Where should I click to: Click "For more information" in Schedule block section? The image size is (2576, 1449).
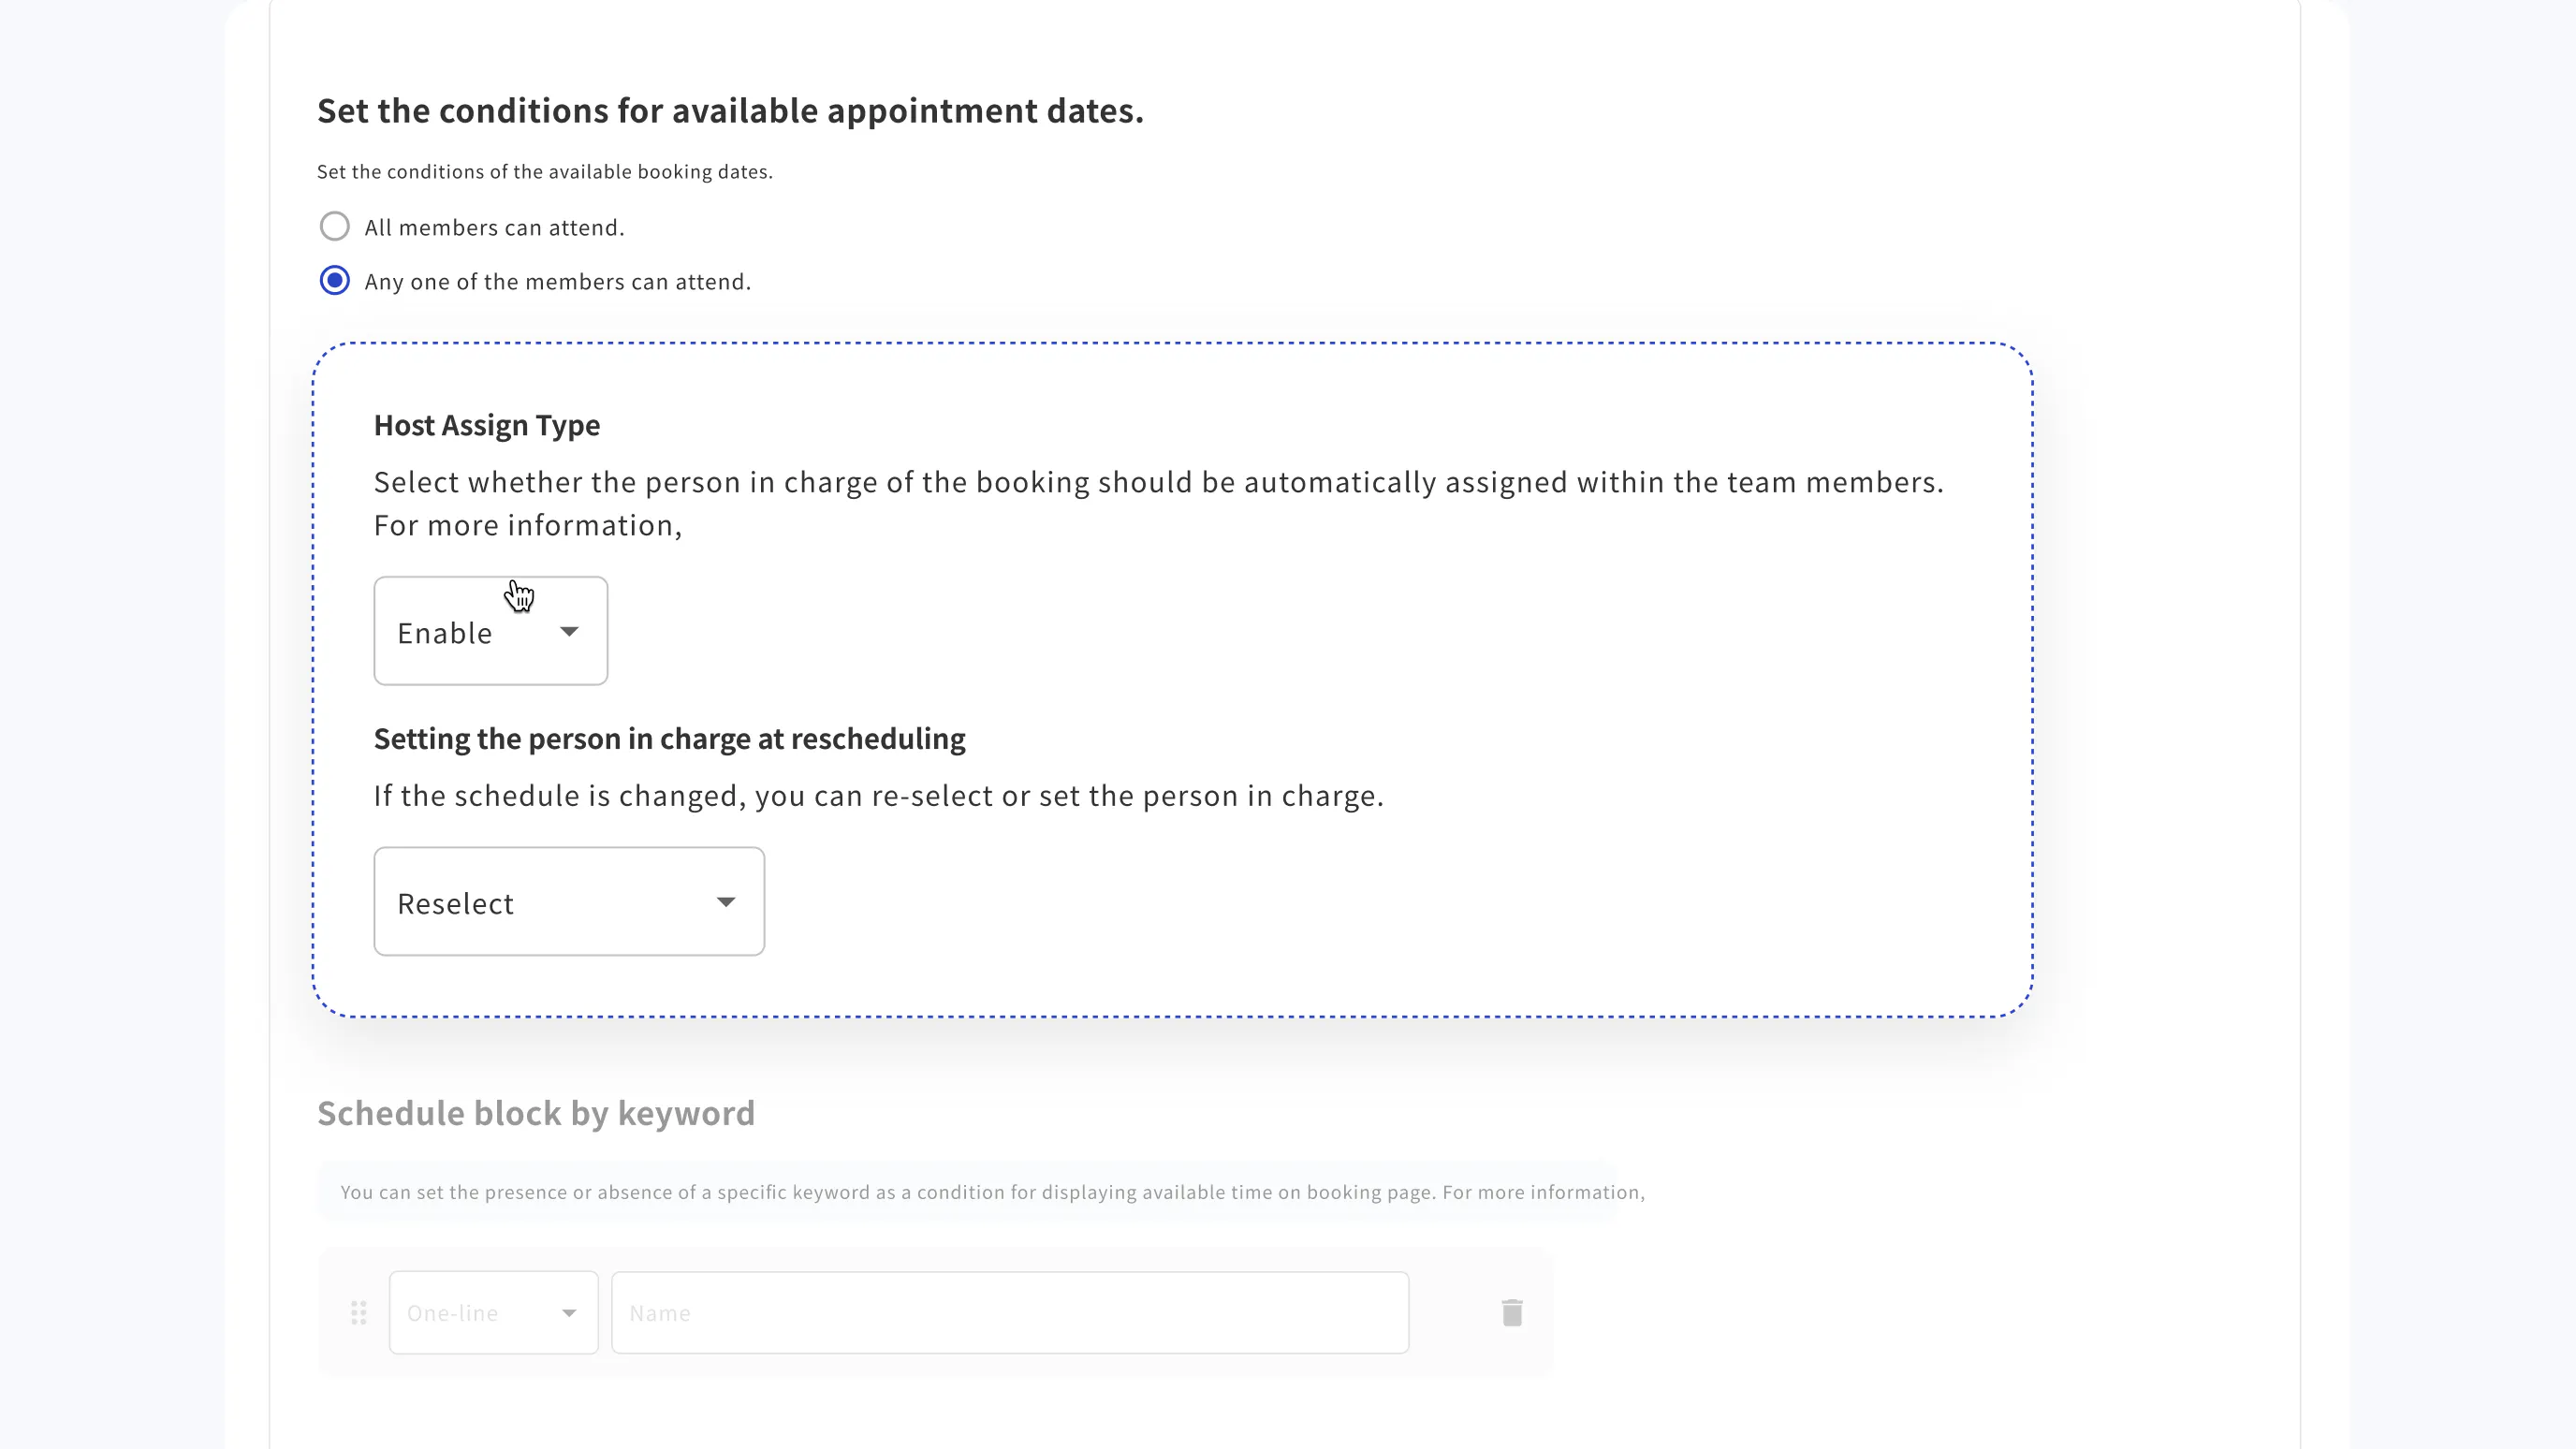pos(1545,1191)
